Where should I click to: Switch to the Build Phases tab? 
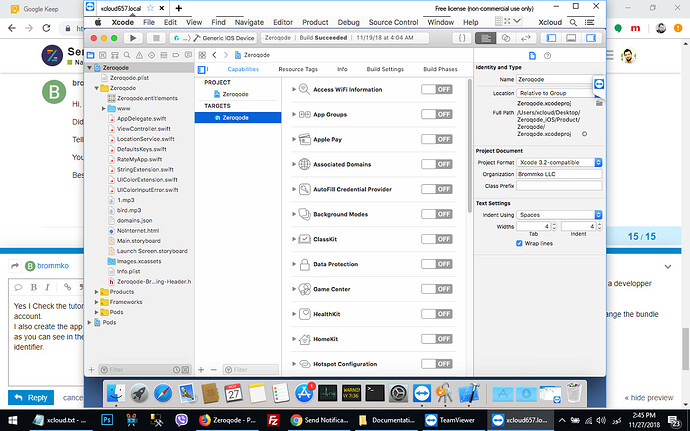440,69
